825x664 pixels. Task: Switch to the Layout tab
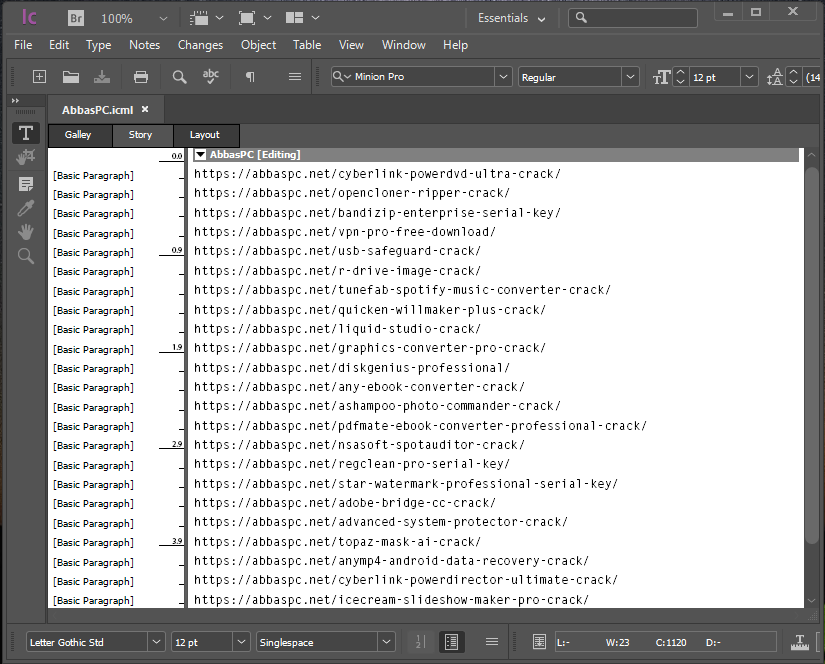205,135
